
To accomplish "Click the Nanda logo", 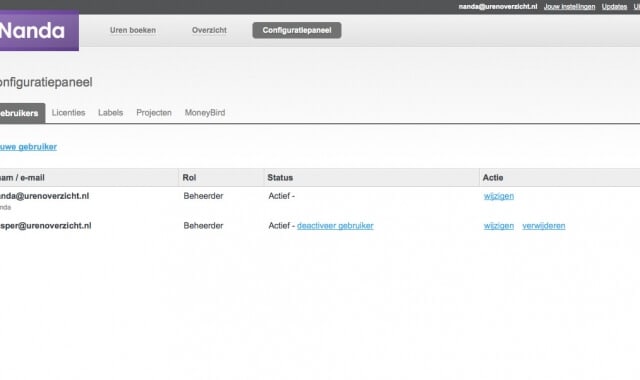I will click(x=39, y=31).
